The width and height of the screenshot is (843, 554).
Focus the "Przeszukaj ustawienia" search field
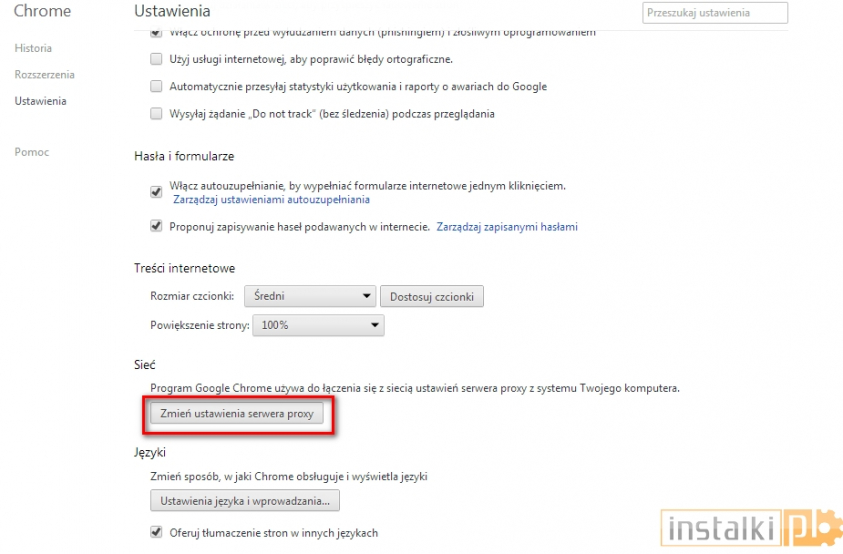coord(715,13)
